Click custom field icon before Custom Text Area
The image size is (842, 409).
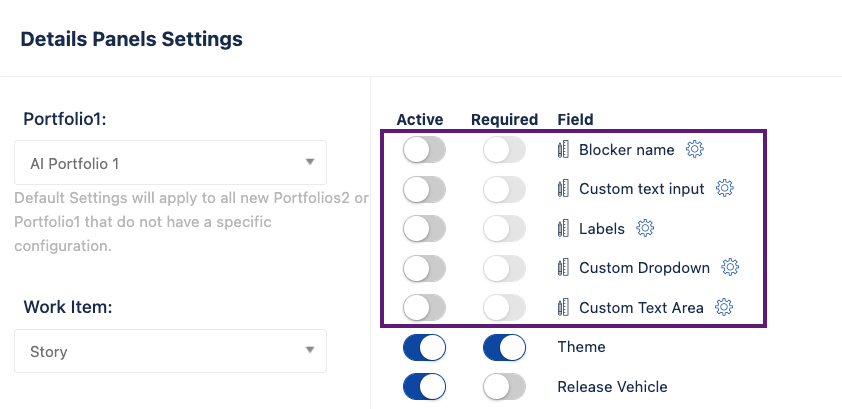pyautogui.click(x=563, y=308)
